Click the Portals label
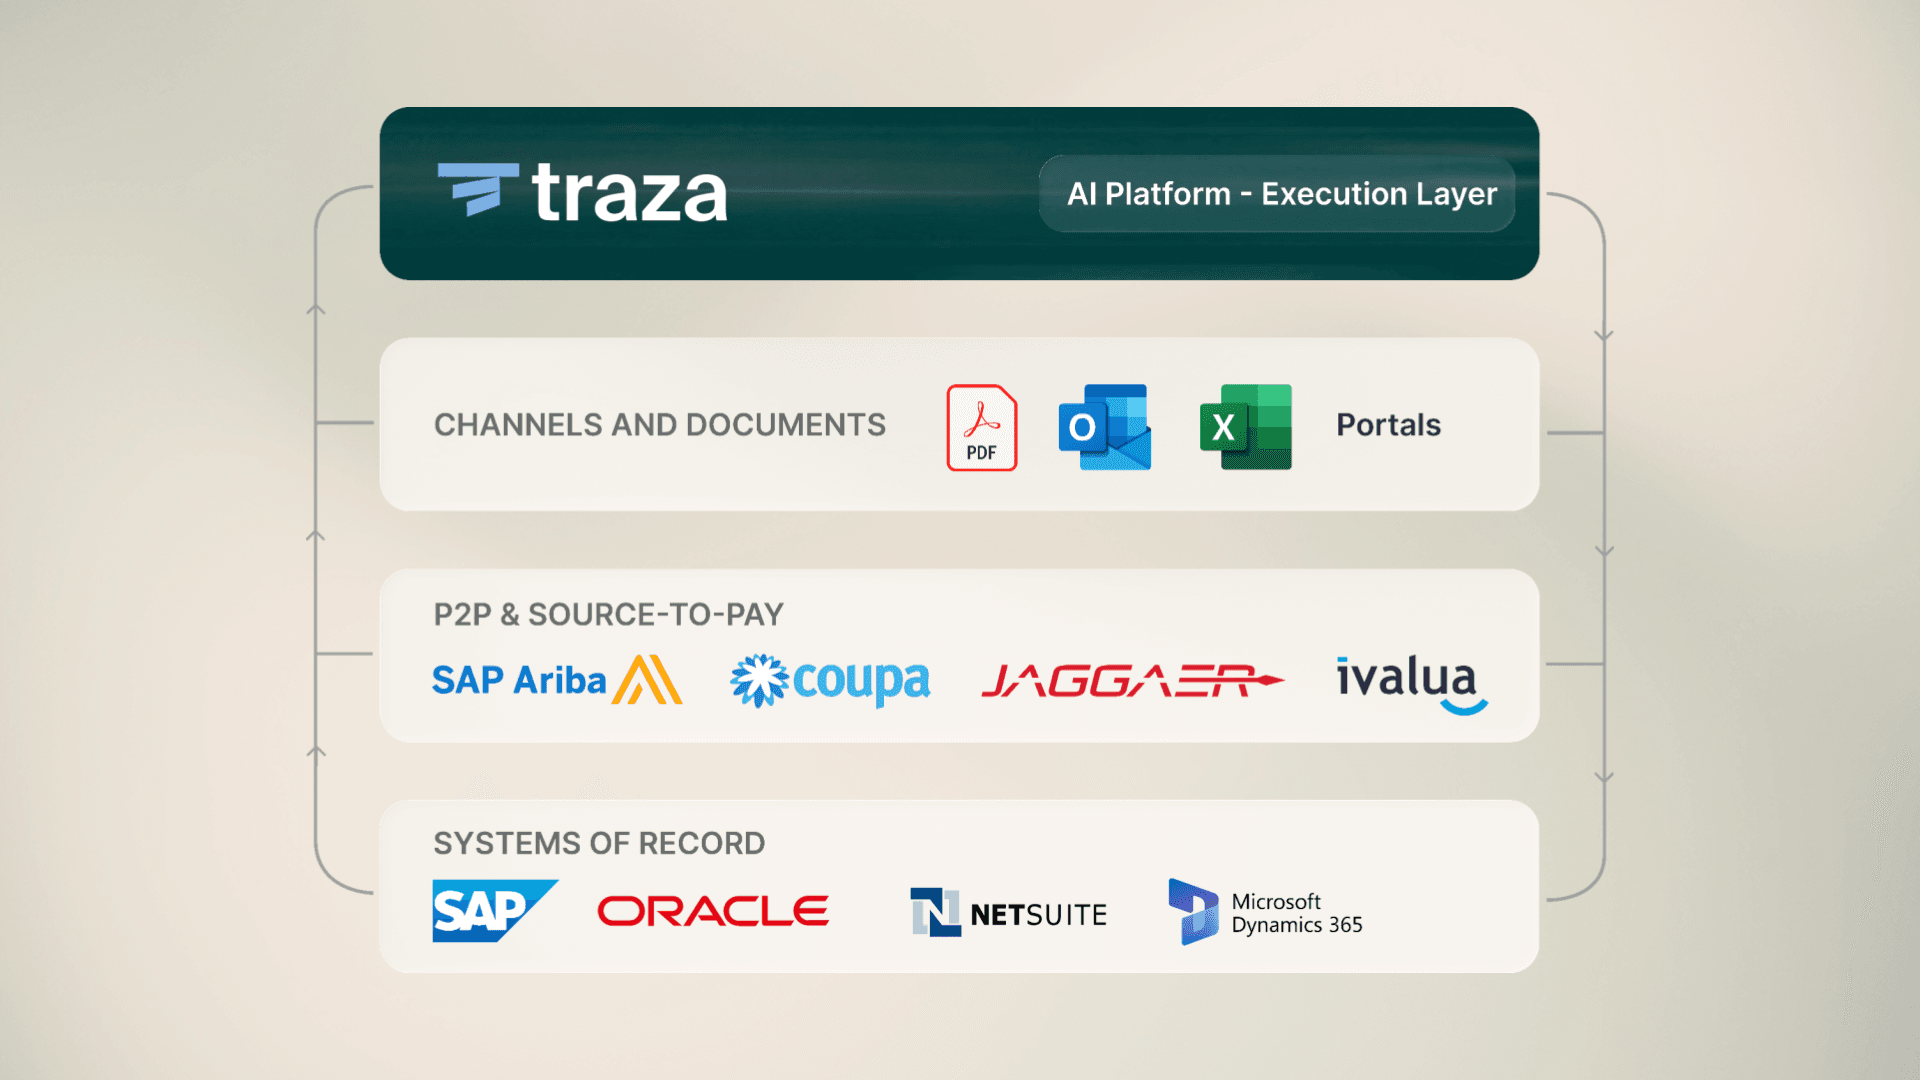The width and height of the screenshot is (1920, 1080). (1388, 425)
